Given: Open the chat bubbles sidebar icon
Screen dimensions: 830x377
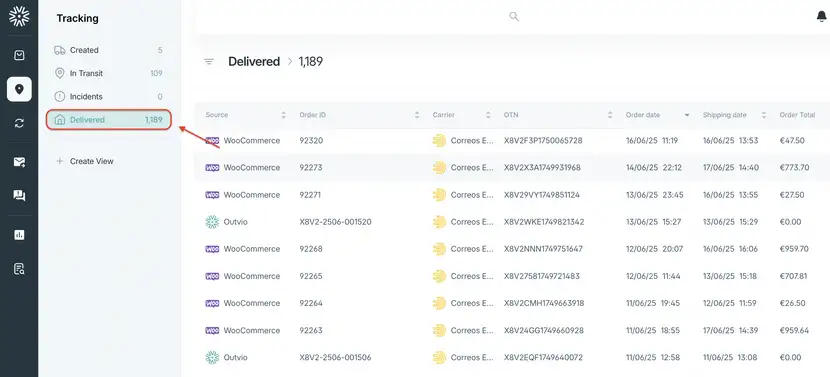Looking at the screenshot, I should 19,196.
